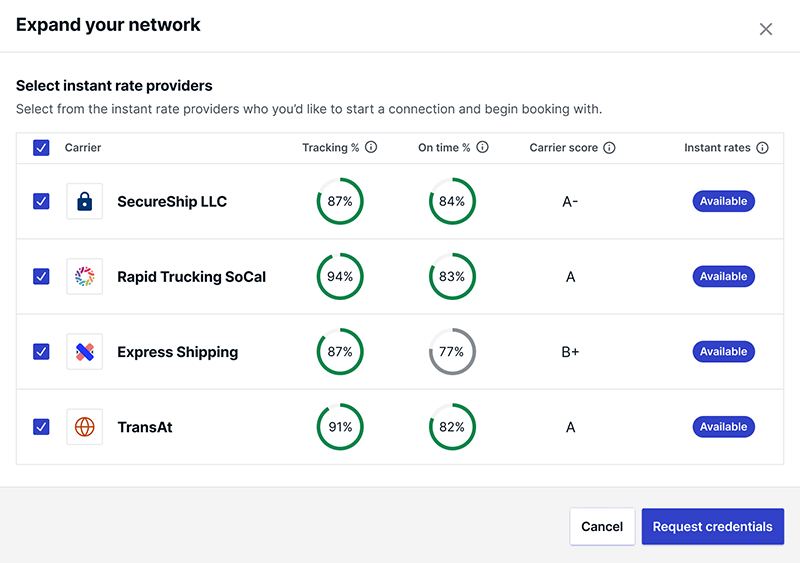This screenshot has height=563, width=800.
Task: Uncheck the select-all Carrier checkbox
Action: point(41,148)
